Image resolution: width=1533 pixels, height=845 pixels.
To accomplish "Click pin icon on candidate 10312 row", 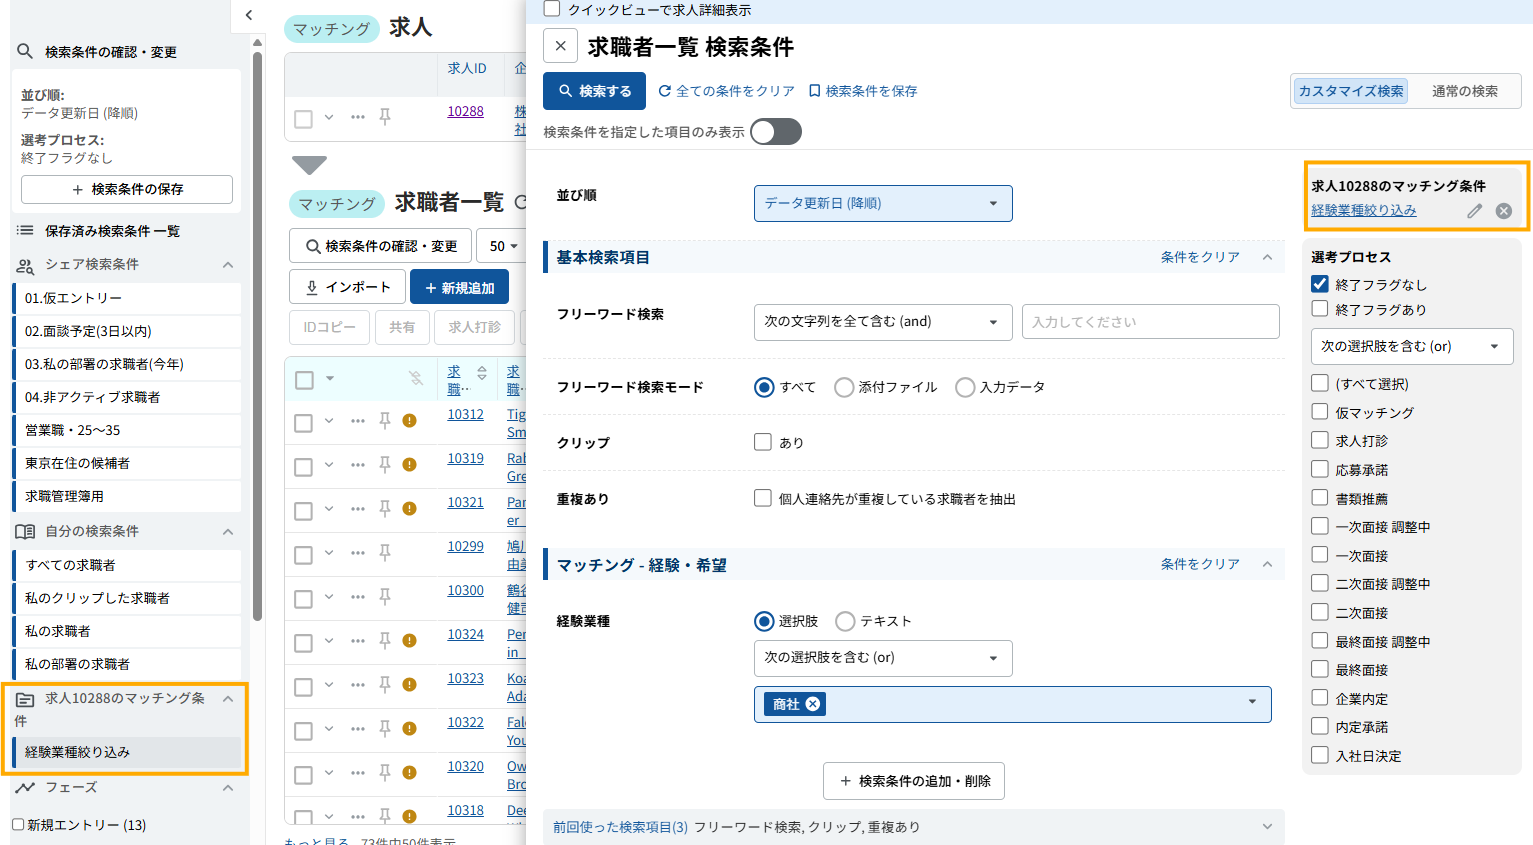I will click(x=385, y=421).
